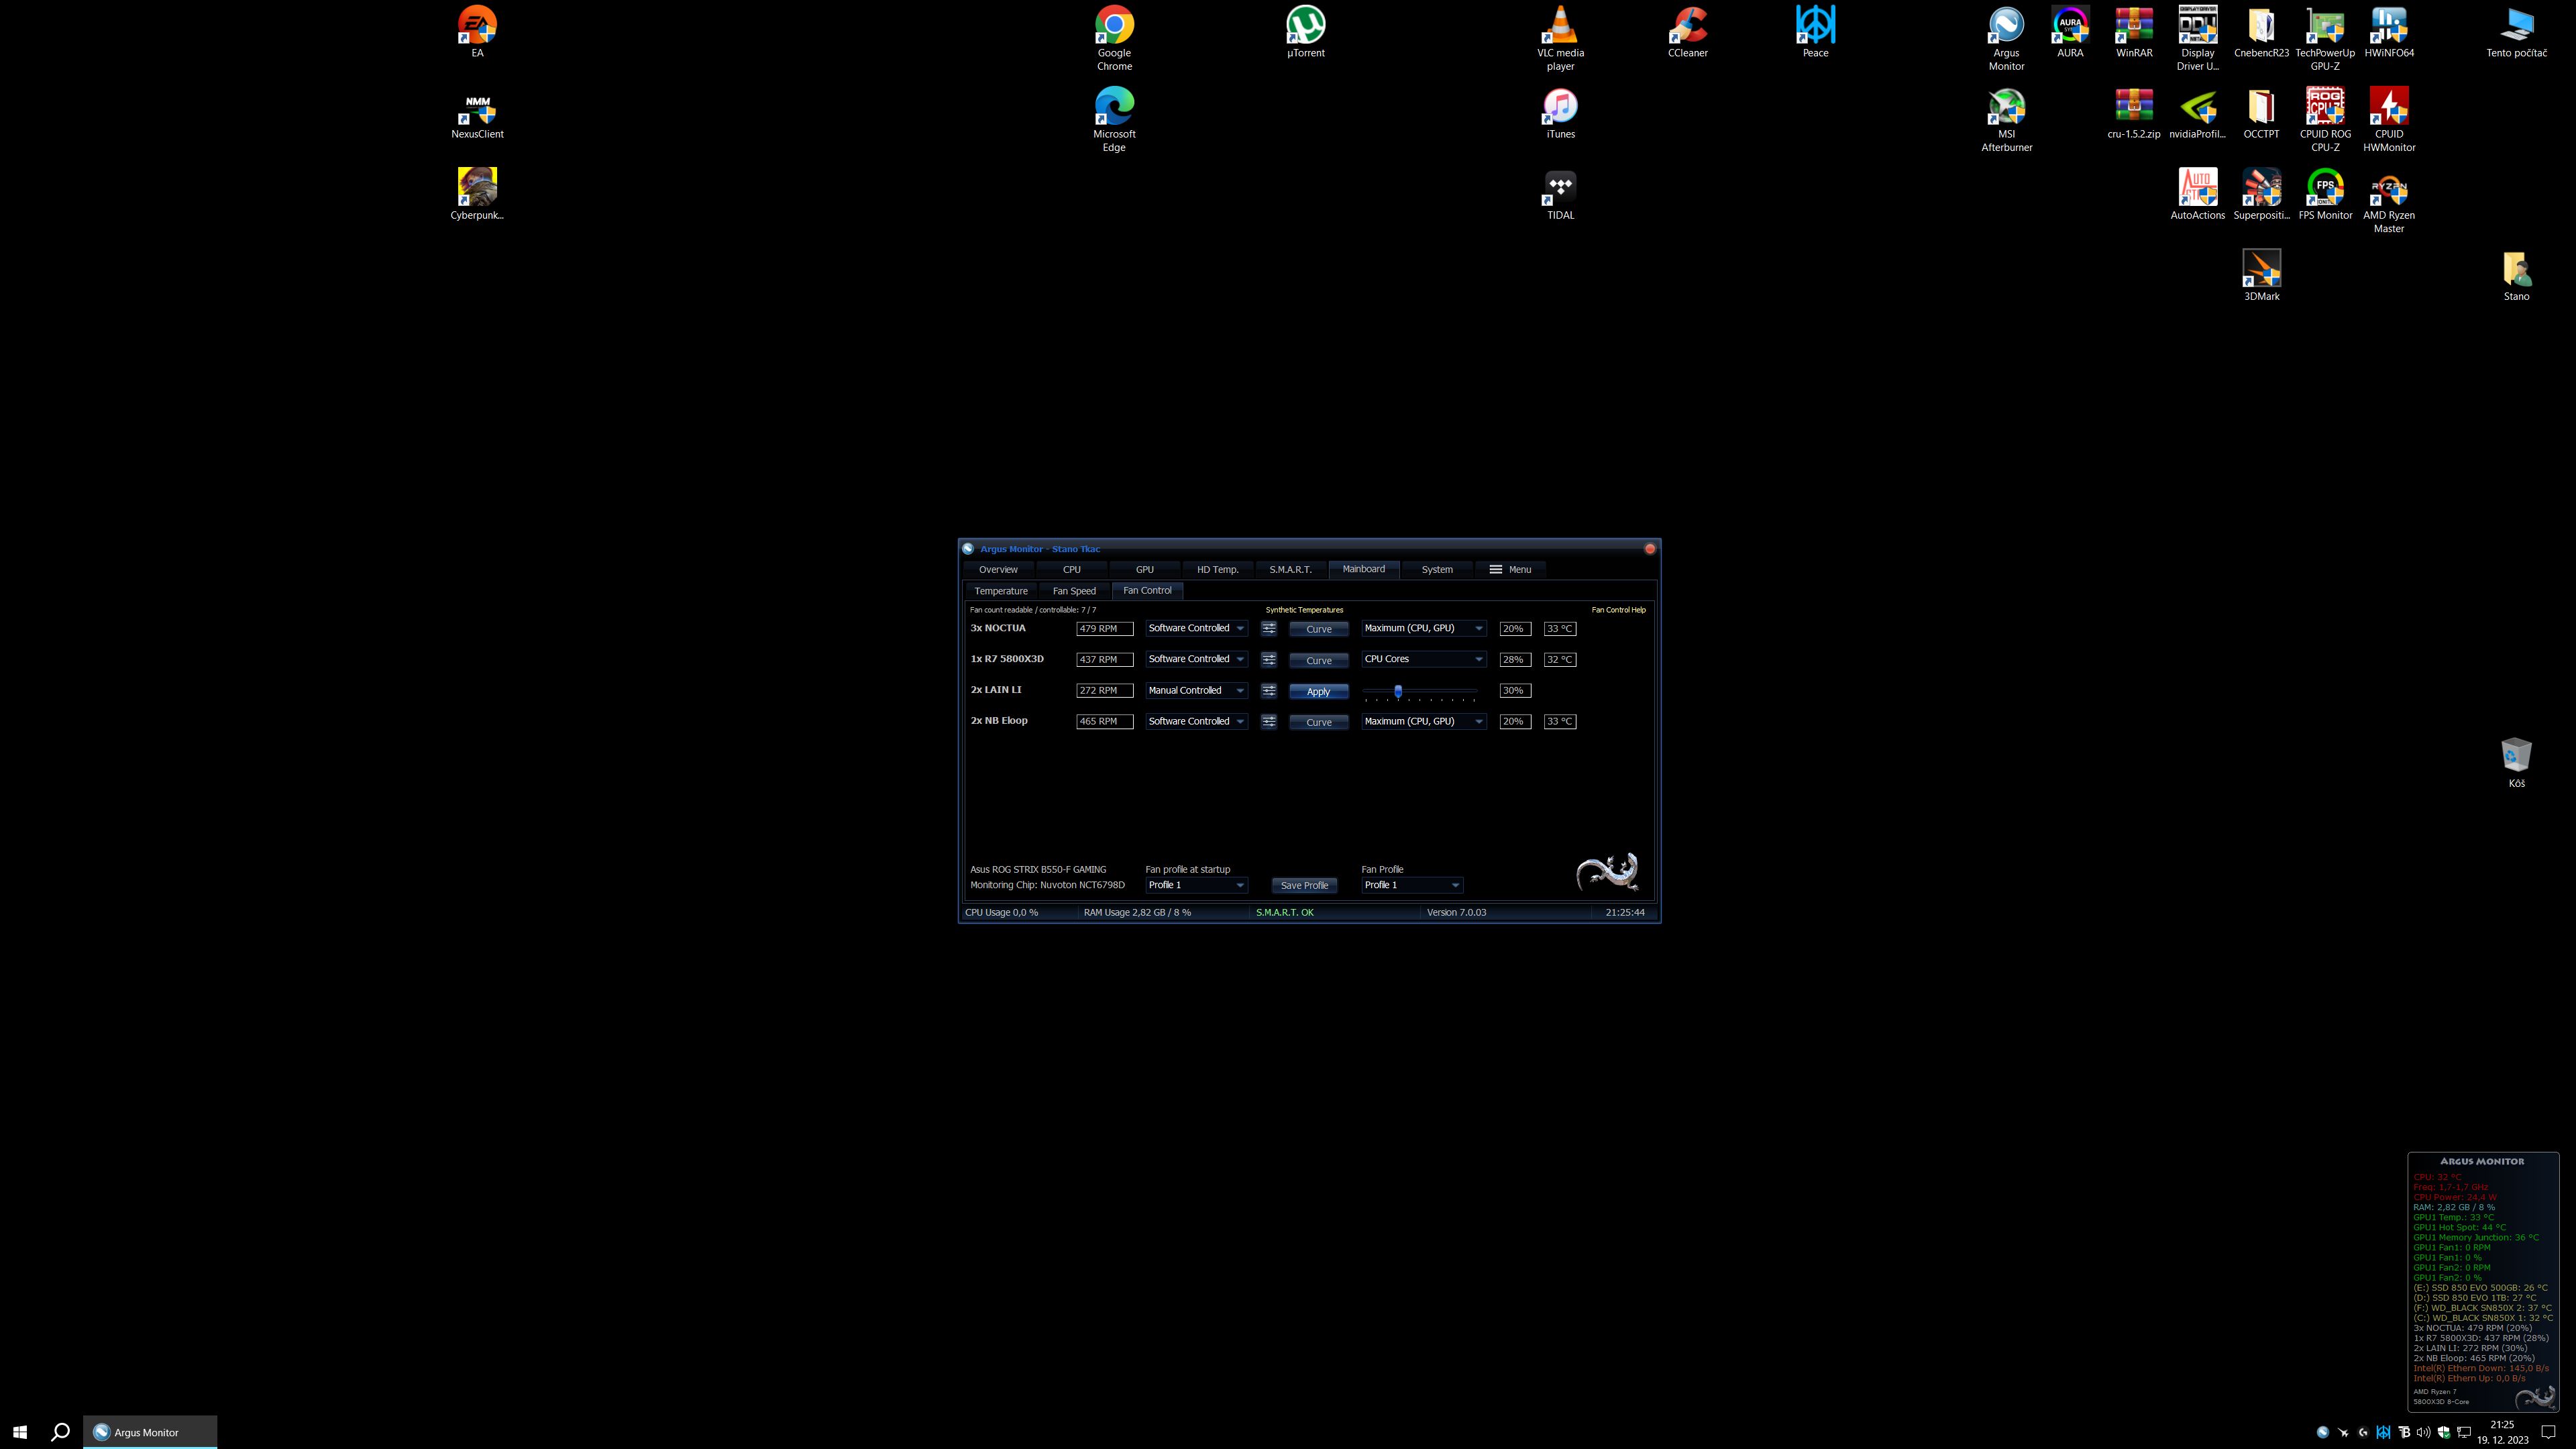The width and height of the screenshot is (2576, 1449).
Task: Open fan settings icon for 1x R7 5800X3D
Action: [x=1268, y=659]
